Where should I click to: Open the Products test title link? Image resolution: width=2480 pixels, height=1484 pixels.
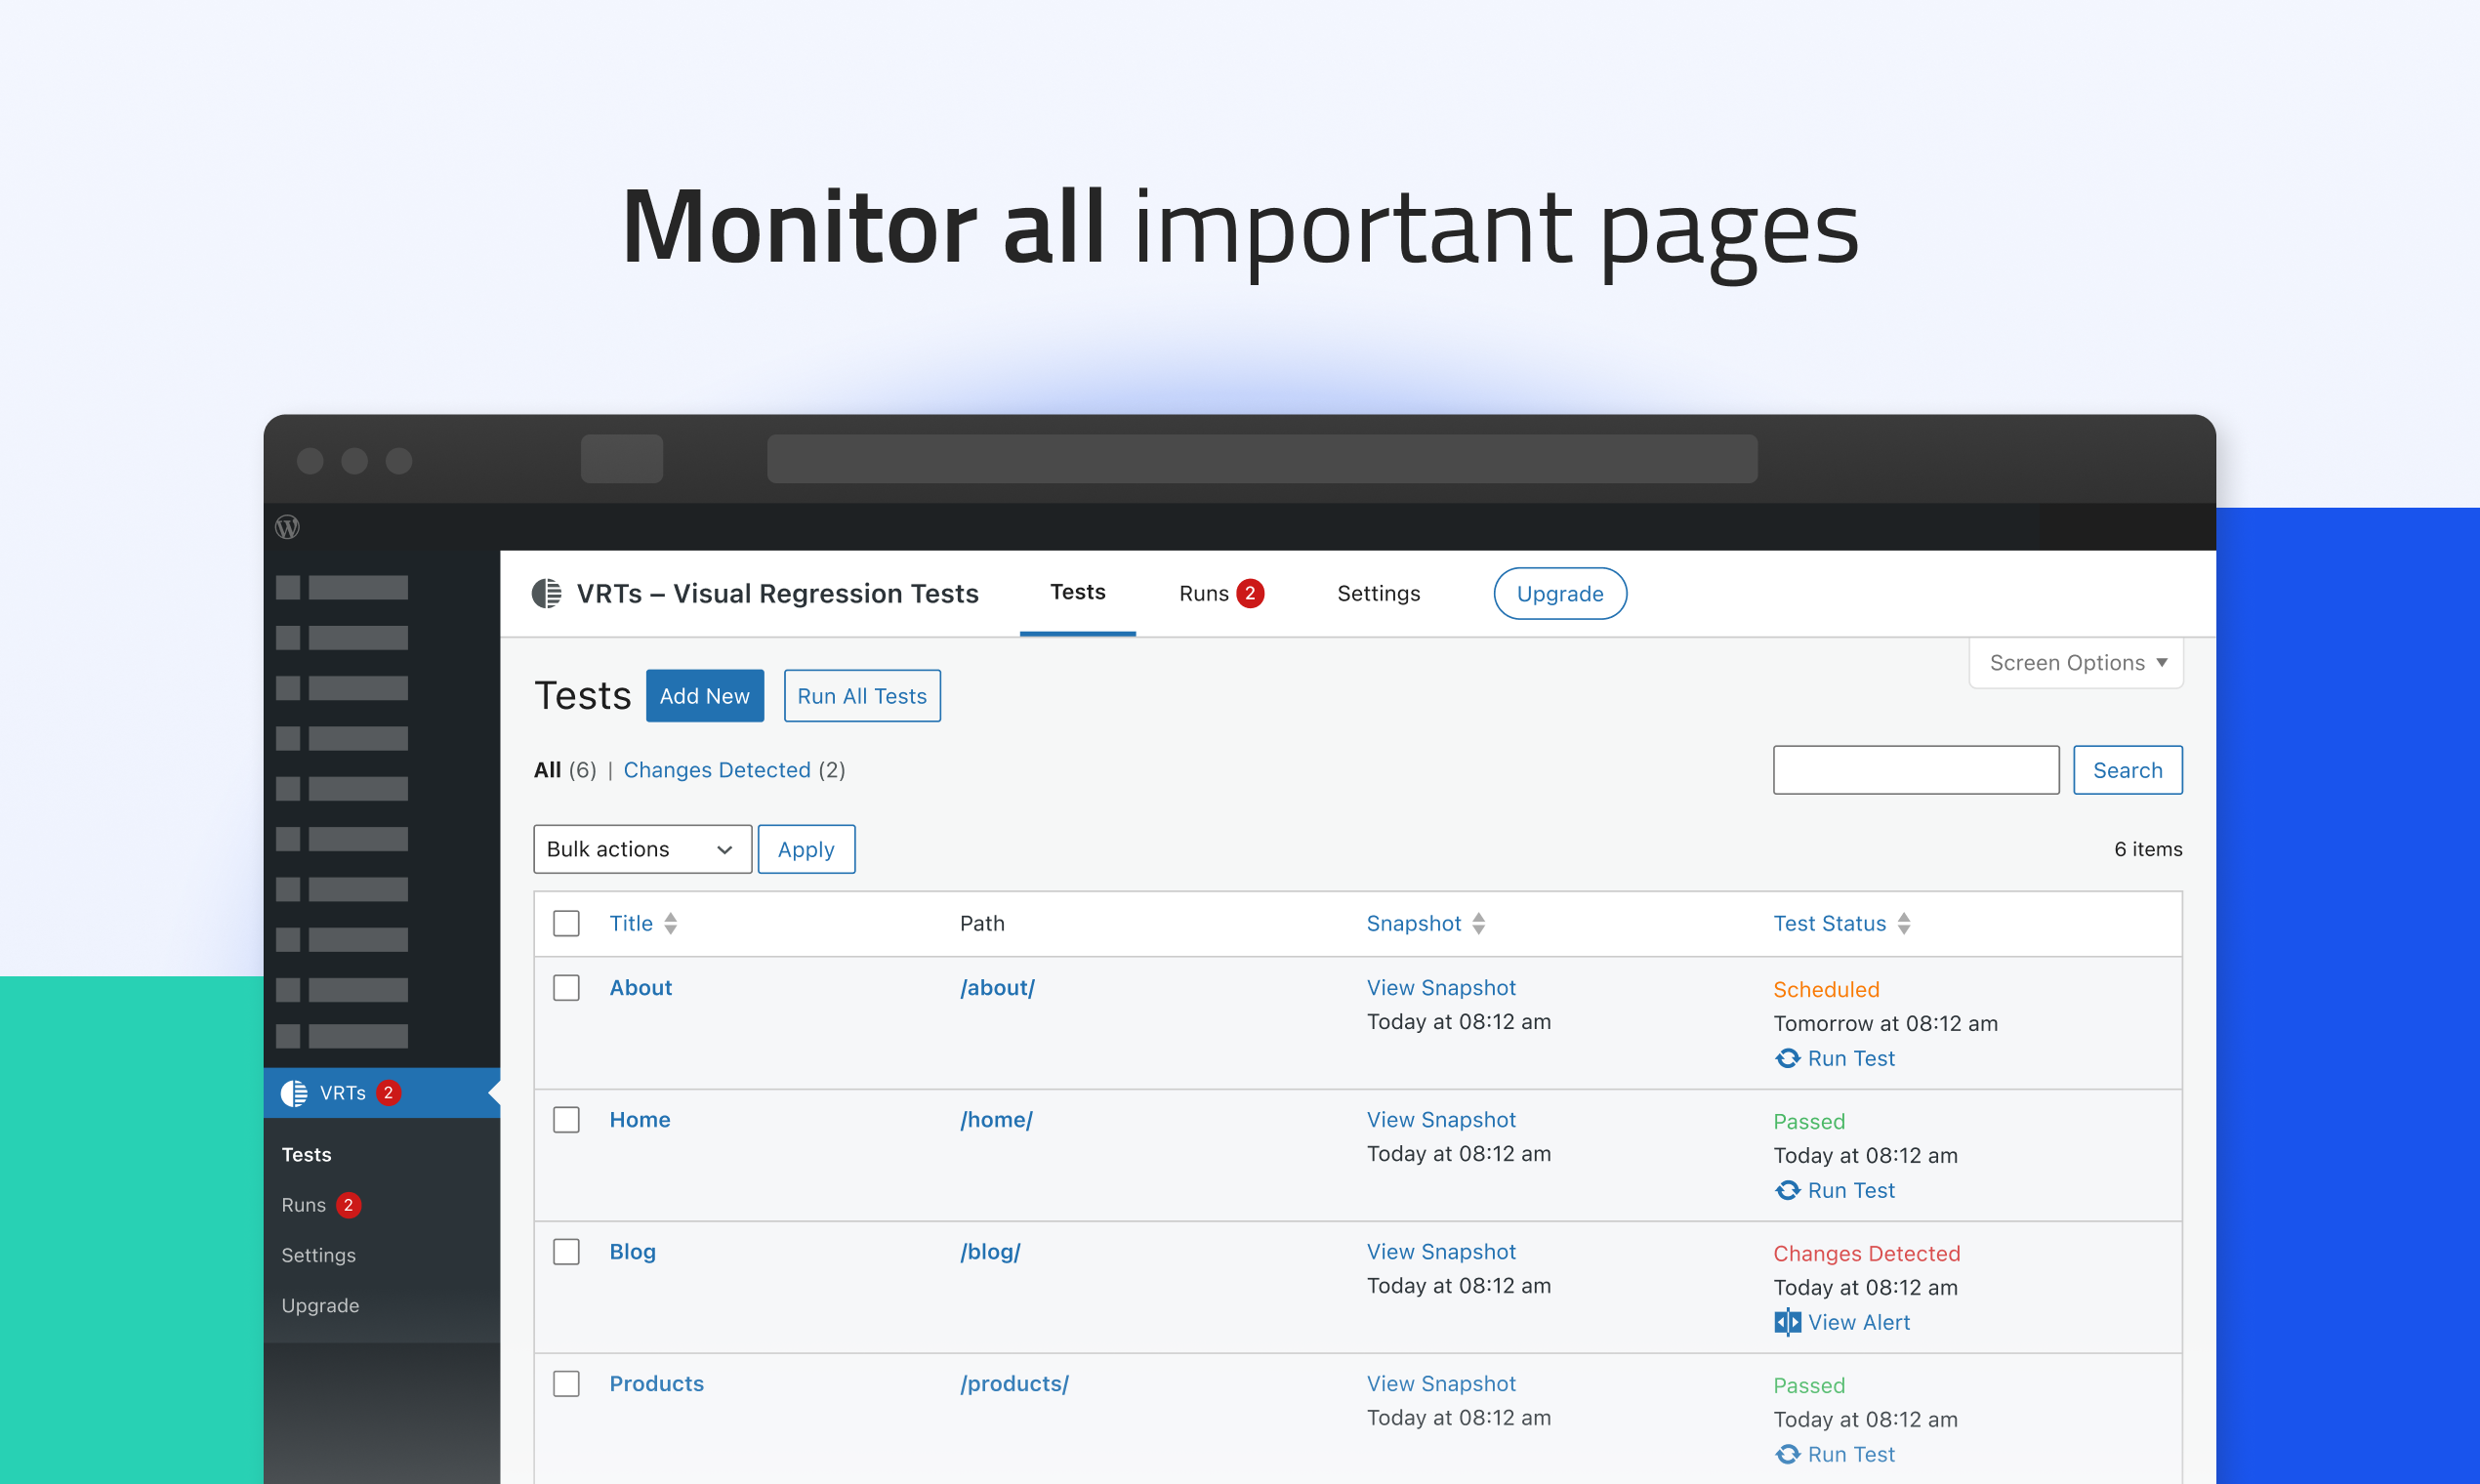656,1384
